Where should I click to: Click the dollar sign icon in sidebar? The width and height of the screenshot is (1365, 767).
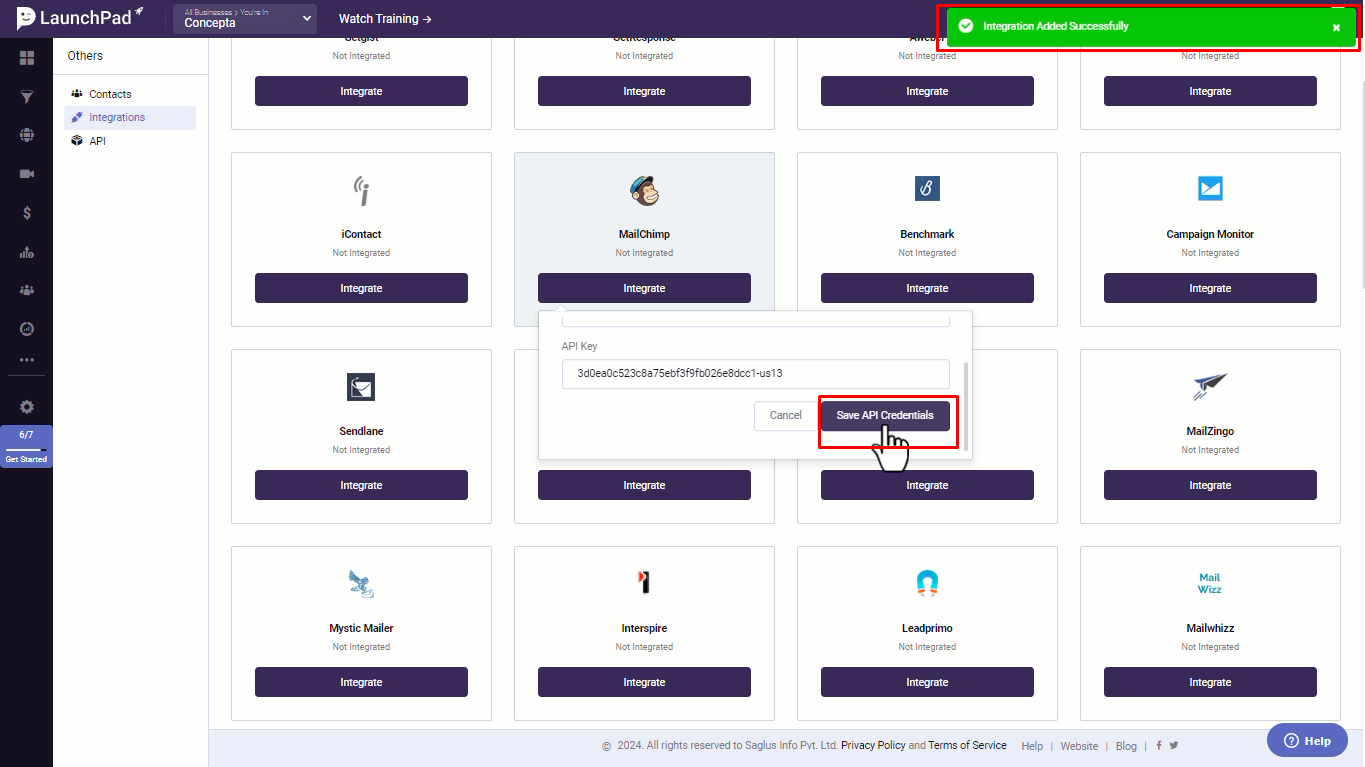[x=27, y=213]
